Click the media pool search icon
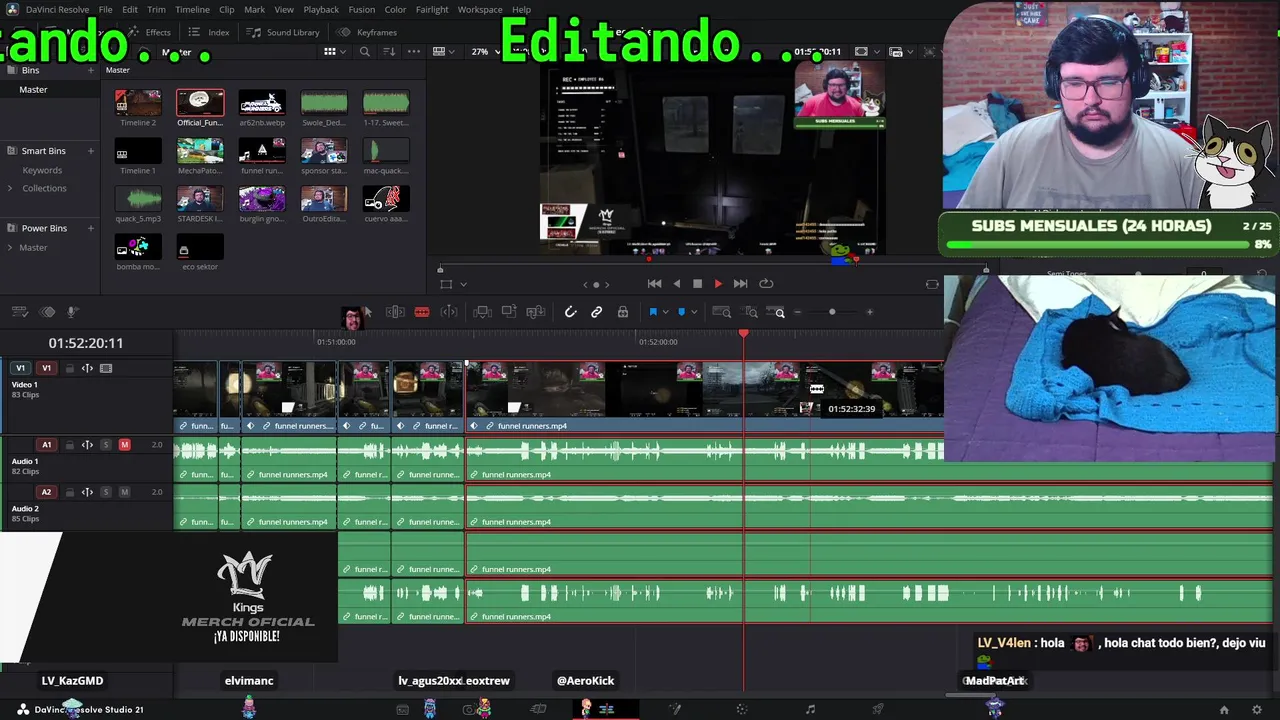 coord(365,52)
